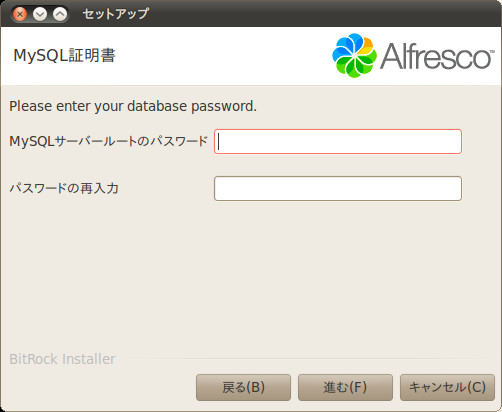The image size is (502, 412).
Task: Maximize the setup window
Action: (60, 14)
